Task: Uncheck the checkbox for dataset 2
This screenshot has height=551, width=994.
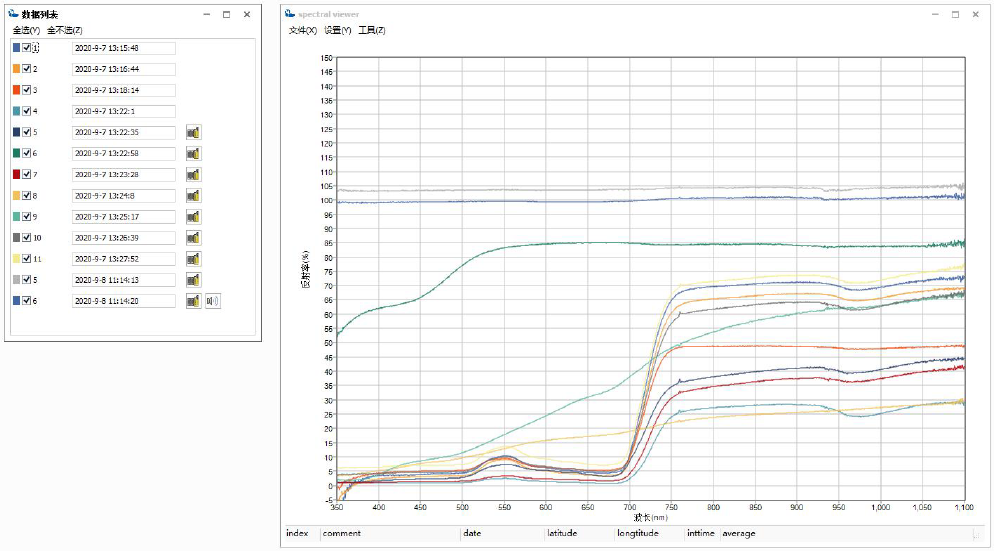Action: pyautogui.click(x=27, y=69)
